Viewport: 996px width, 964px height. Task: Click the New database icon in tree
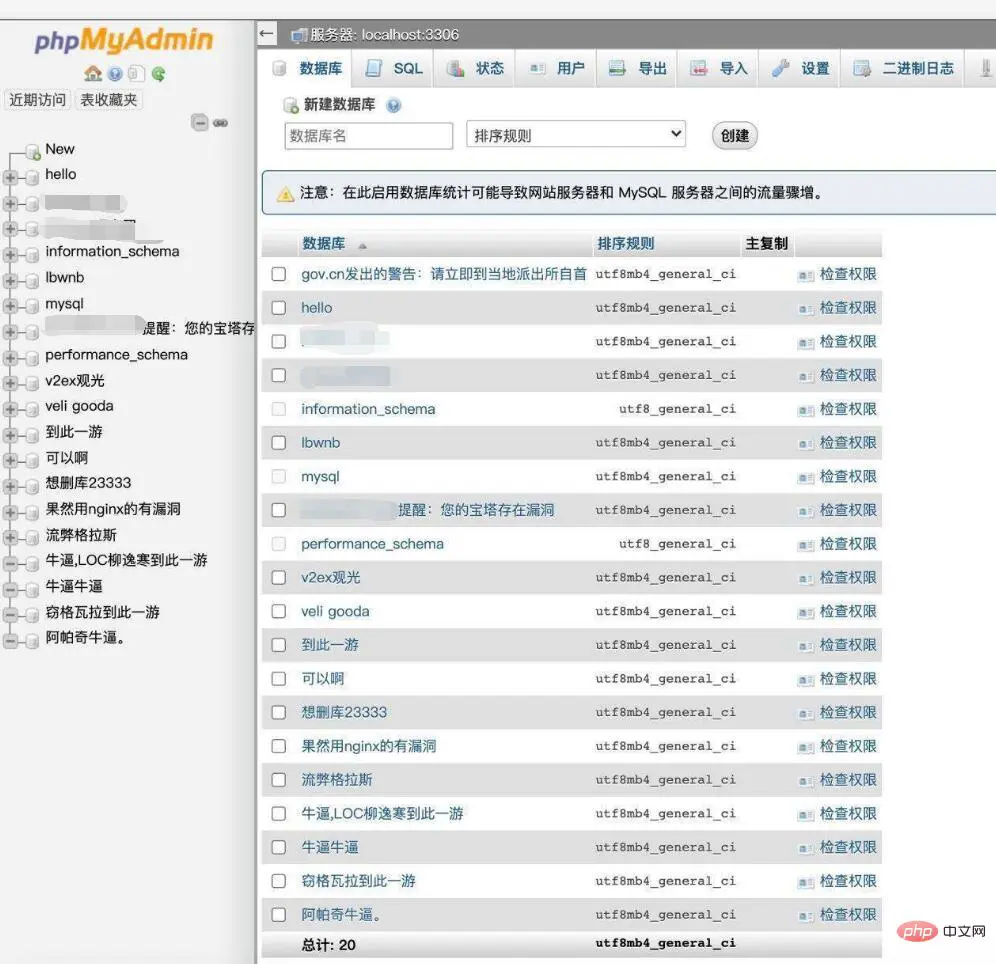click(x=33, y=152)
